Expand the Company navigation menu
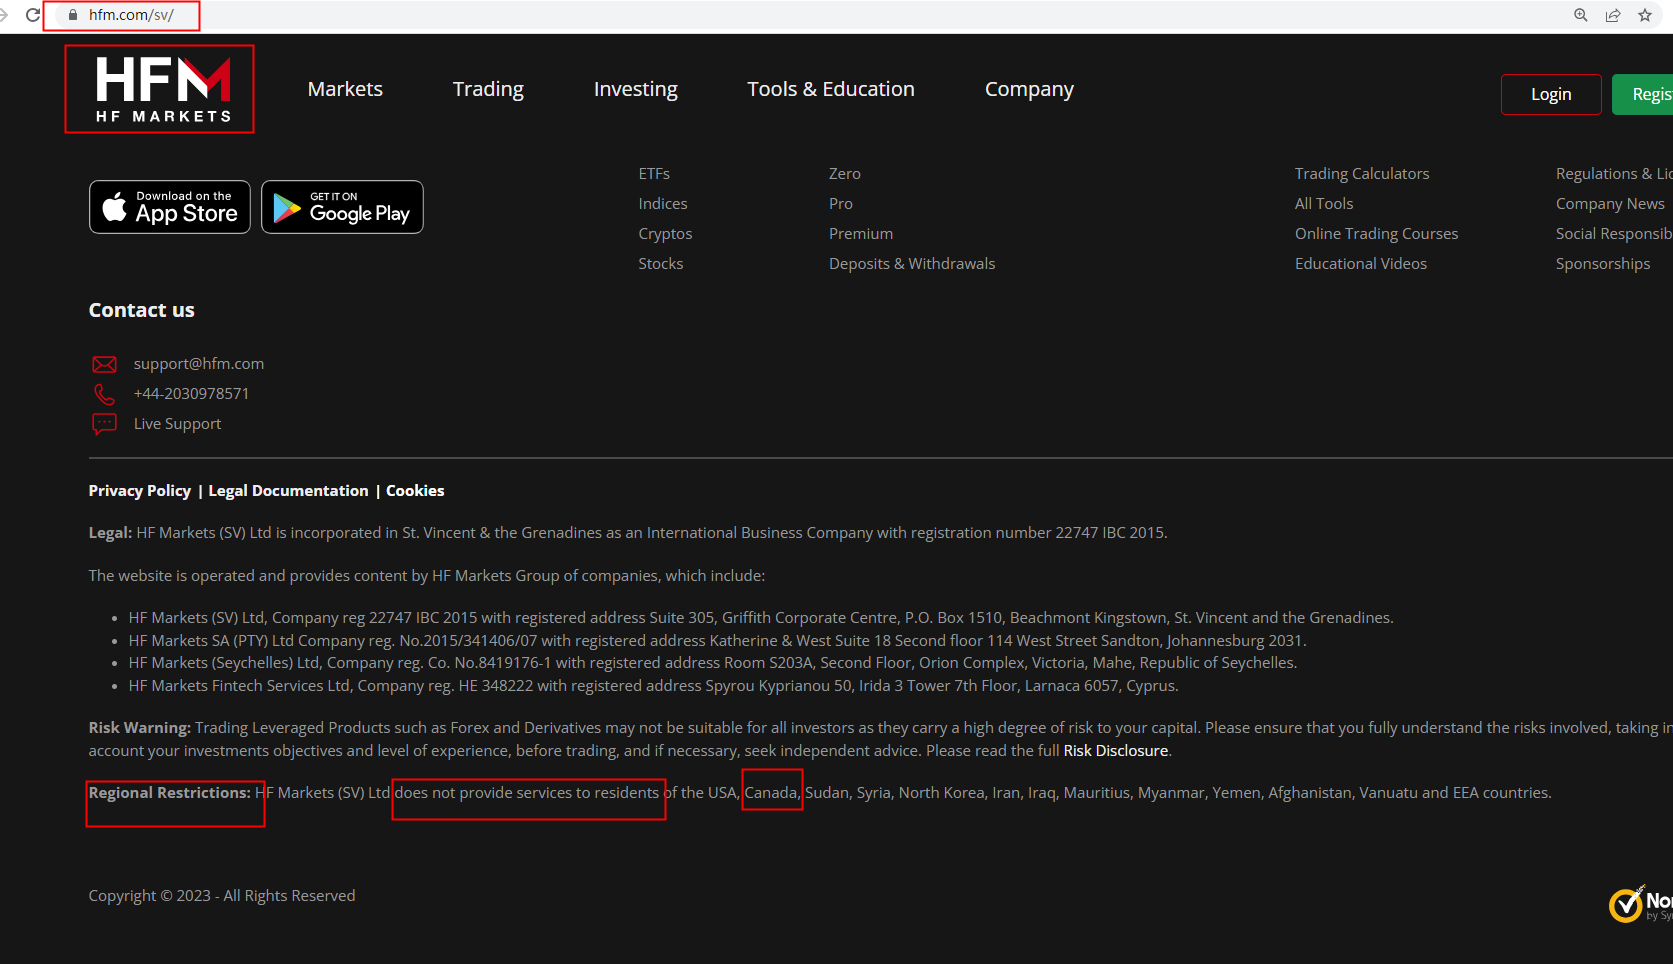 (x=1029, y=89)
